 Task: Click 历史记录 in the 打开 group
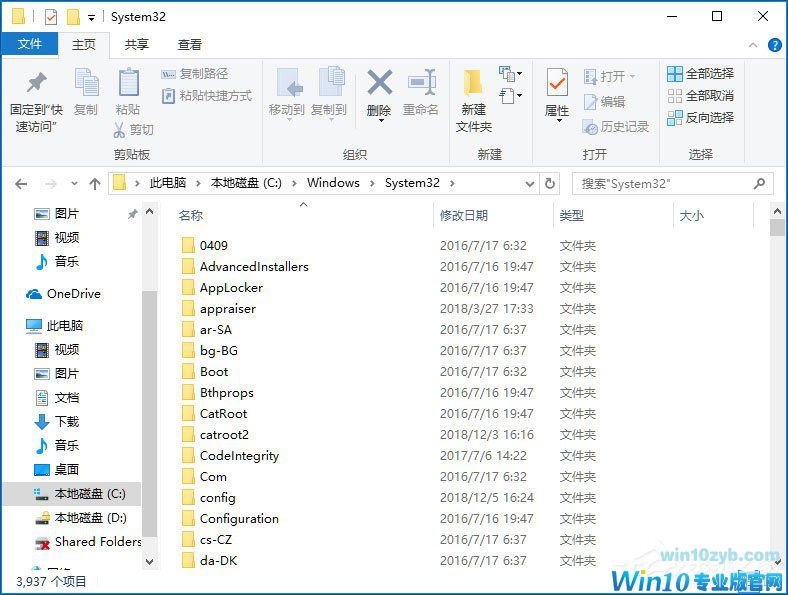coord(616,127)
